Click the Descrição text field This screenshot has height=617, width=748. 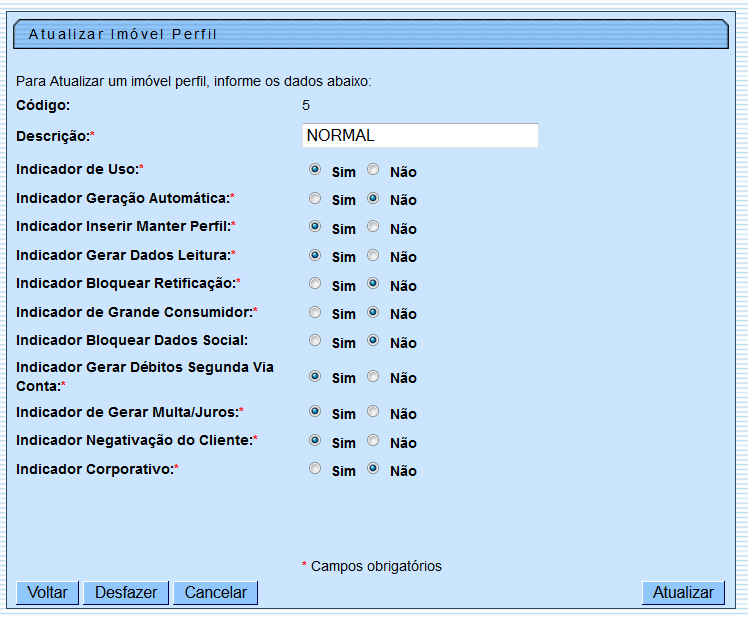(420, 135)
